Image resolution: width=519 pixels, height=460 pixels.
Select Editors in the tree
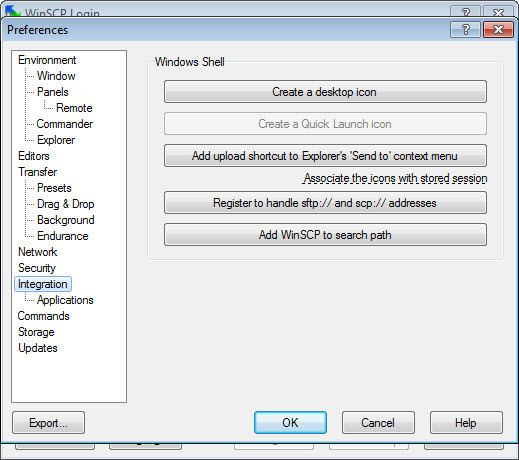34,156
